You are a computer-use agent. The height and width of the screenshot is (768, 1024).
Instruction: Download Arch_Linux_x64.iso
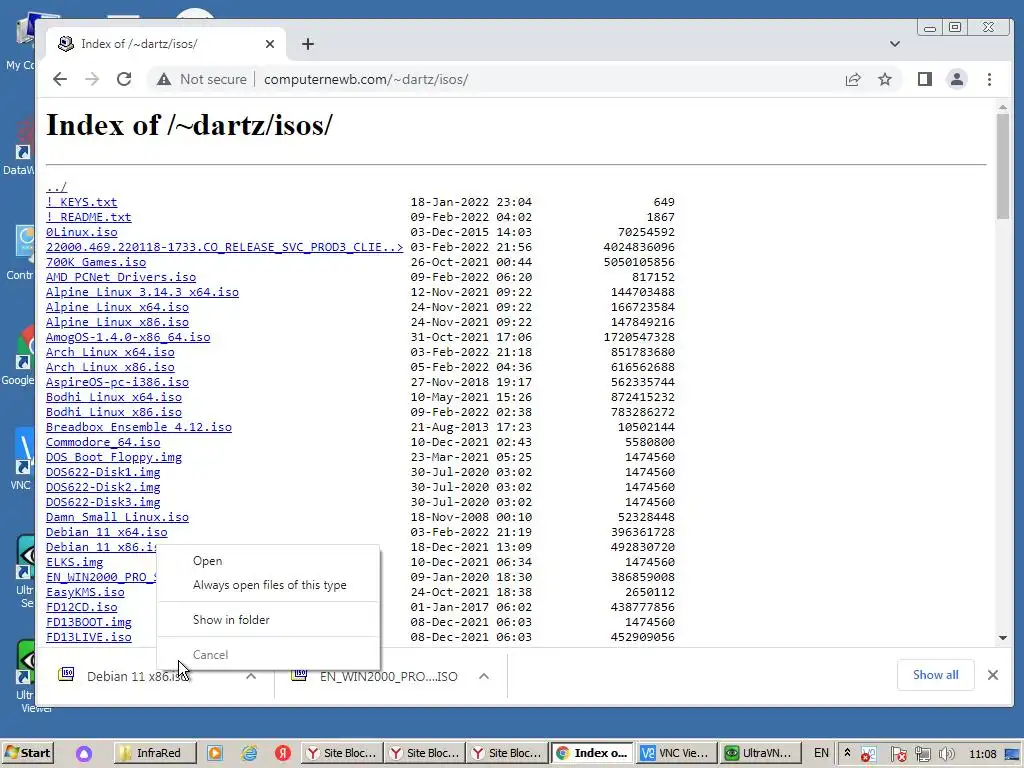point(110,353)
